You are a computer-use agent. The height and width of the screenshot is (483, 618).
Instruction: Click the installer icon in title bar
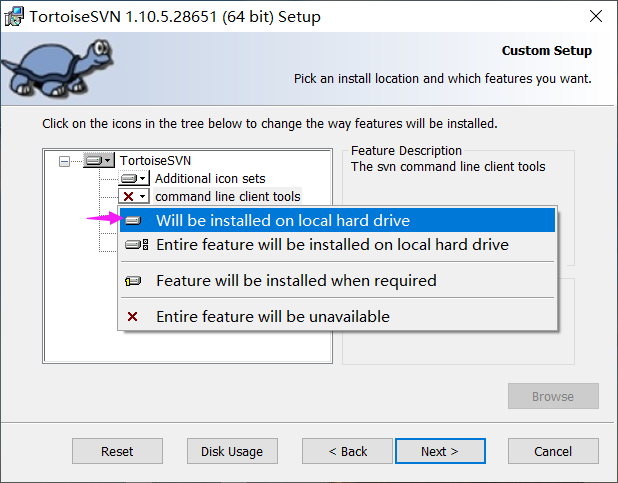[x=14, y=17]
